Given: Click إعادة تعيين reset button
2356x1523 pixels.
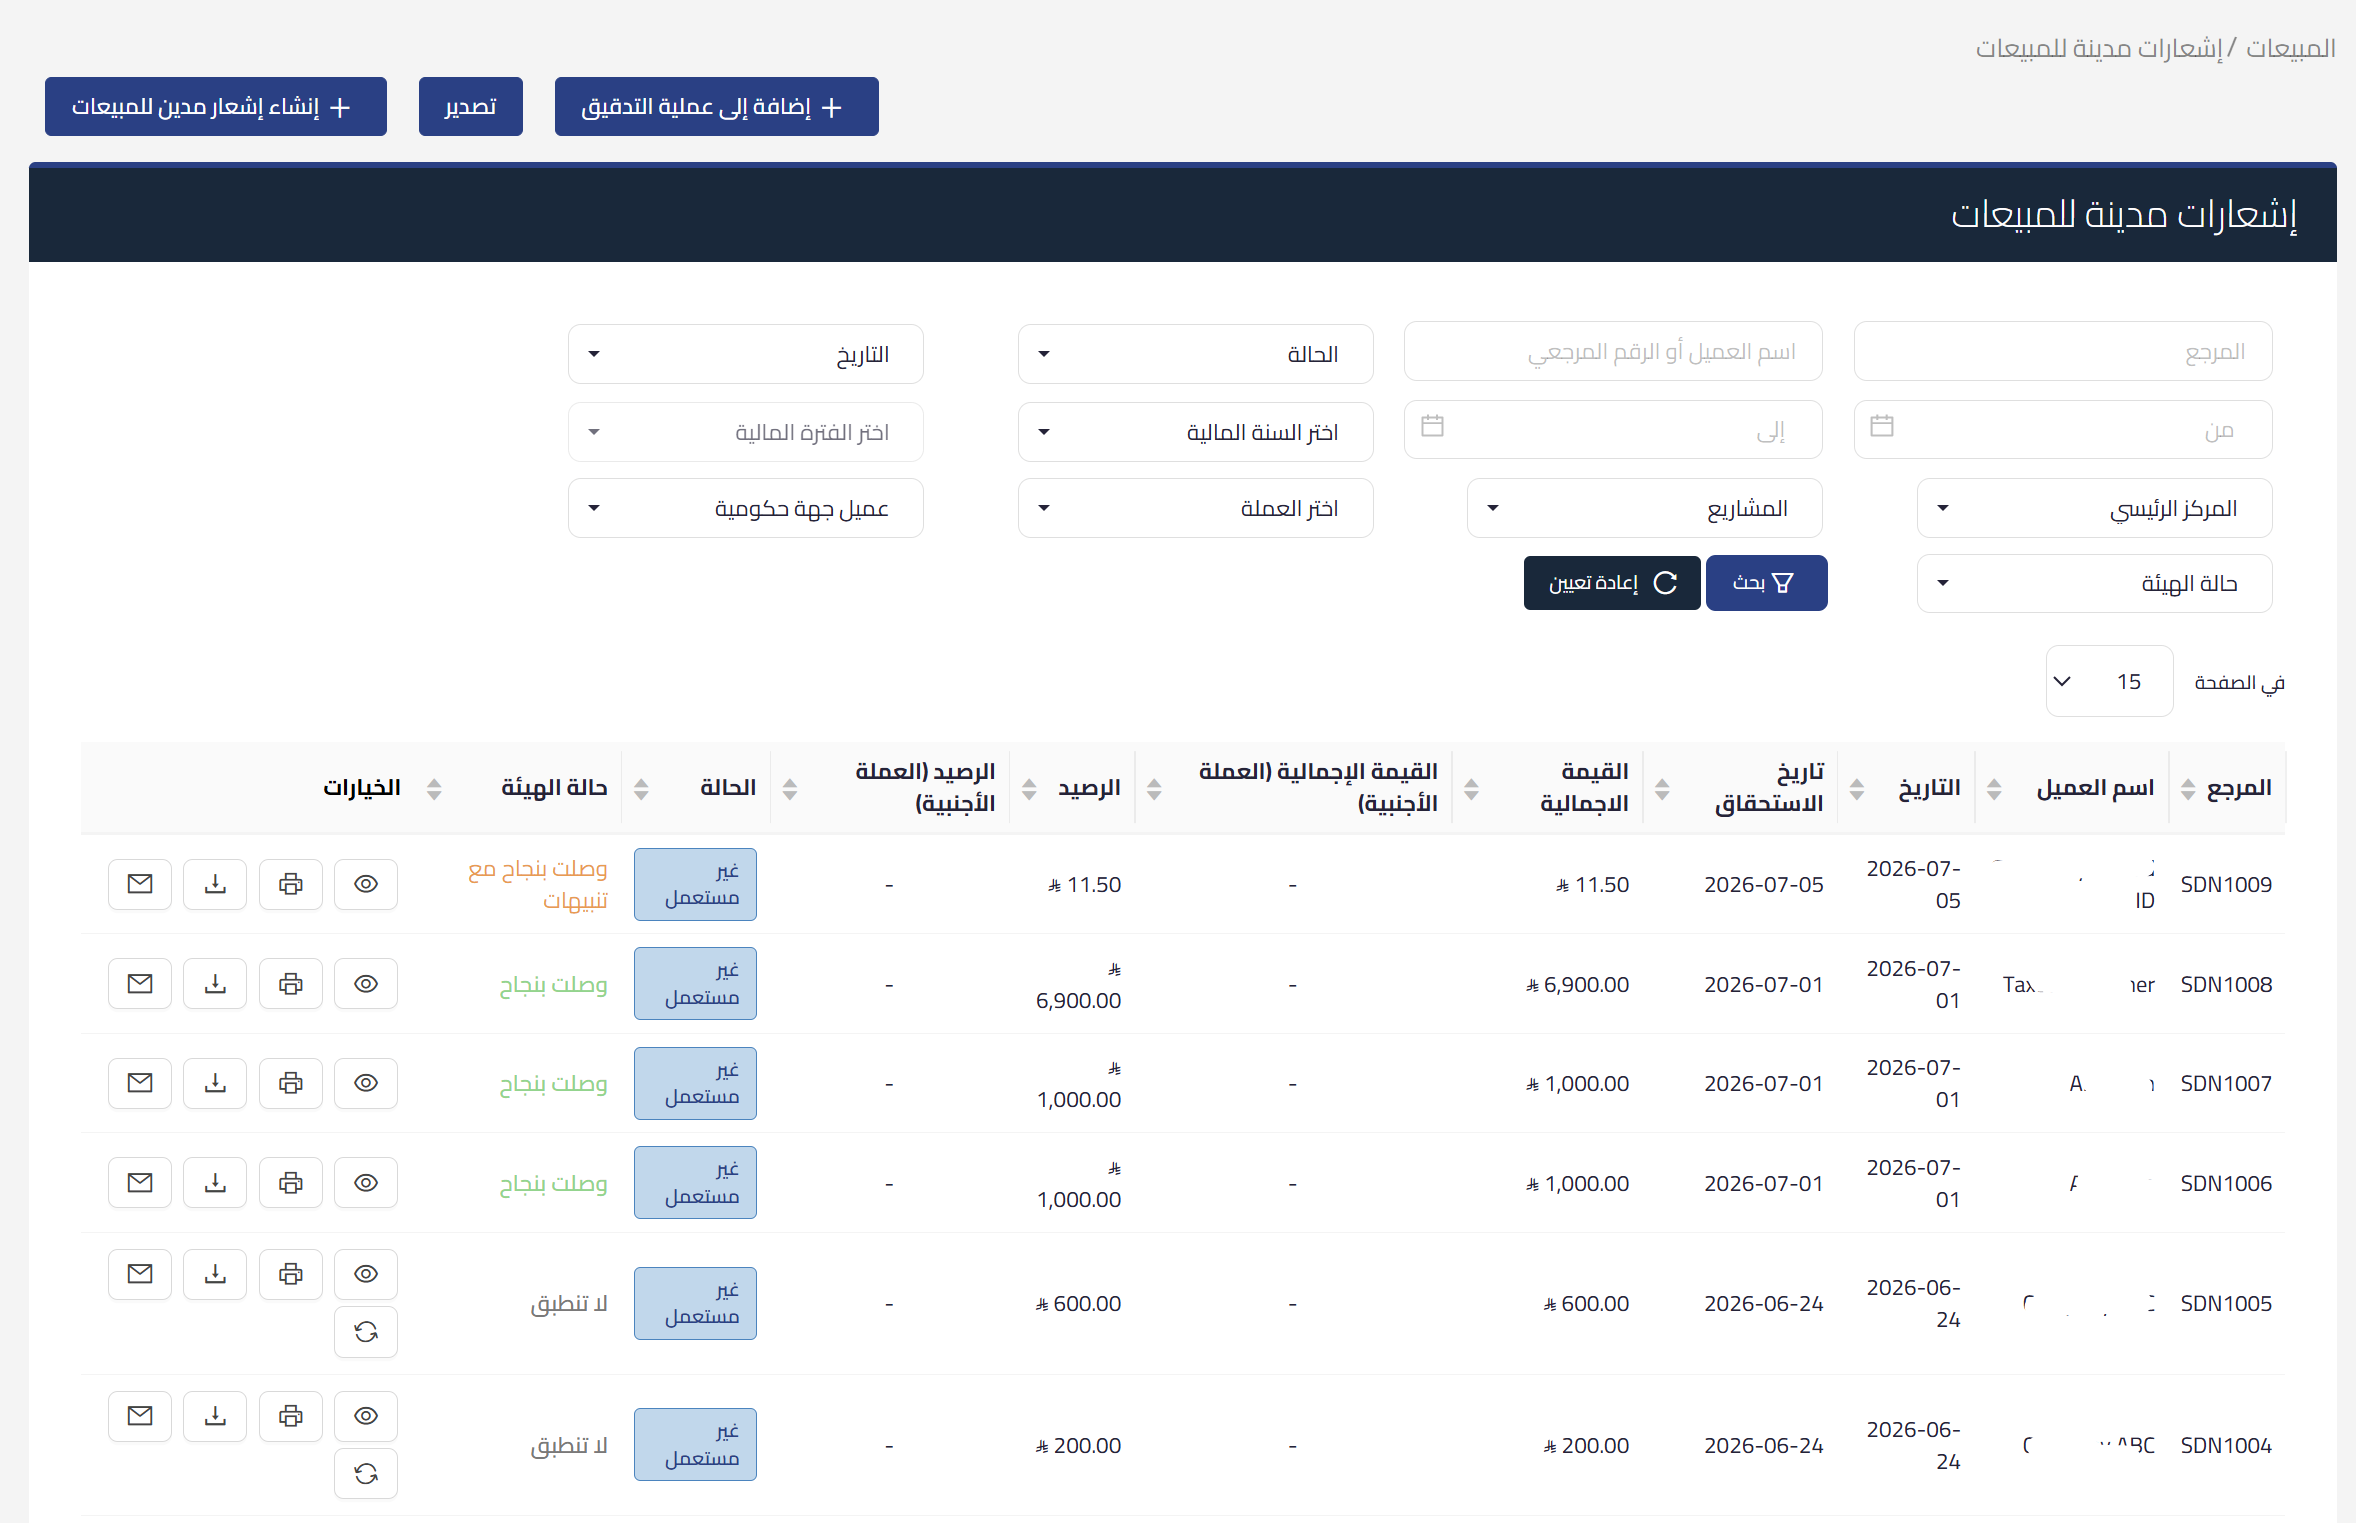Looking at the screenshot, I should coord(1612,583).
